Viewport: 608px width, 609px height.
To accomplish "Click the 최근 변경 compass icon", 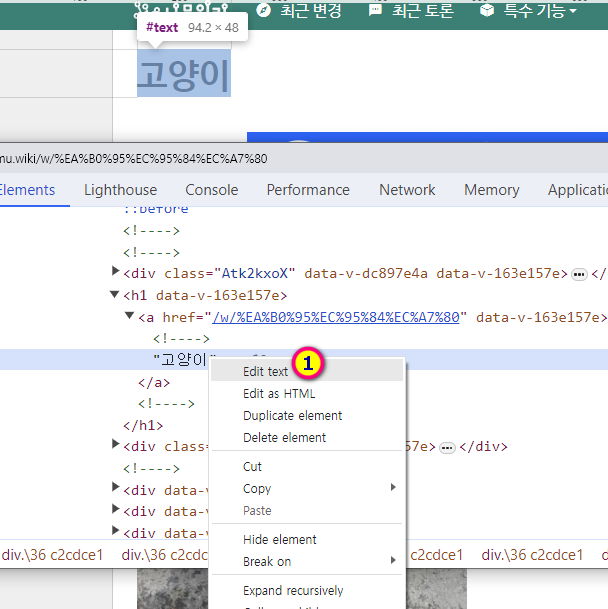I will (264, 11).
